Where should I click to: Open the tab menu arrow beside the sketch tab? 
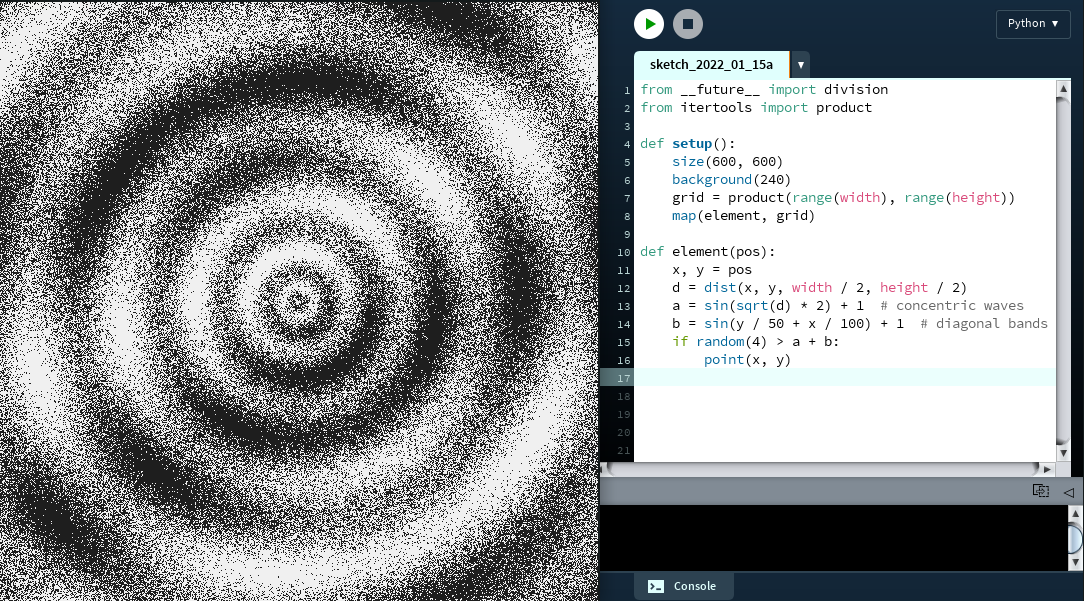pos(800,64)
